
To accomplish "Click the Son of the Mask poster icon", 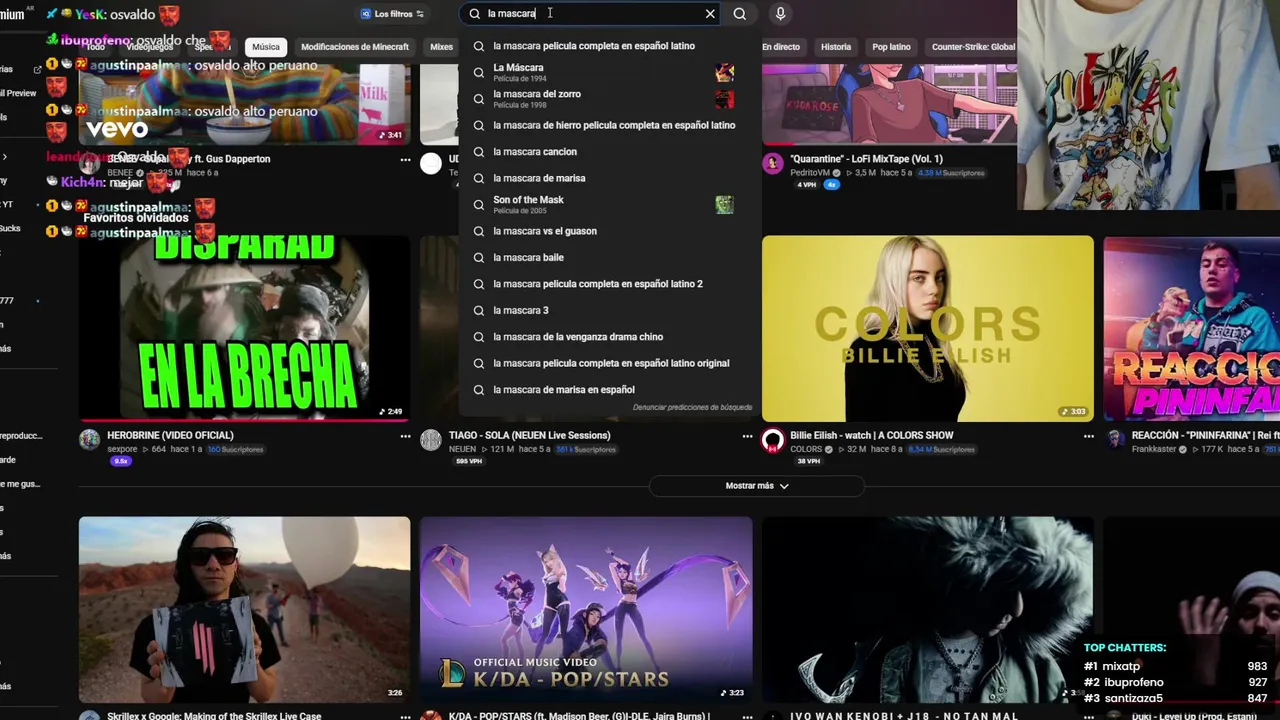I will 724,204.
